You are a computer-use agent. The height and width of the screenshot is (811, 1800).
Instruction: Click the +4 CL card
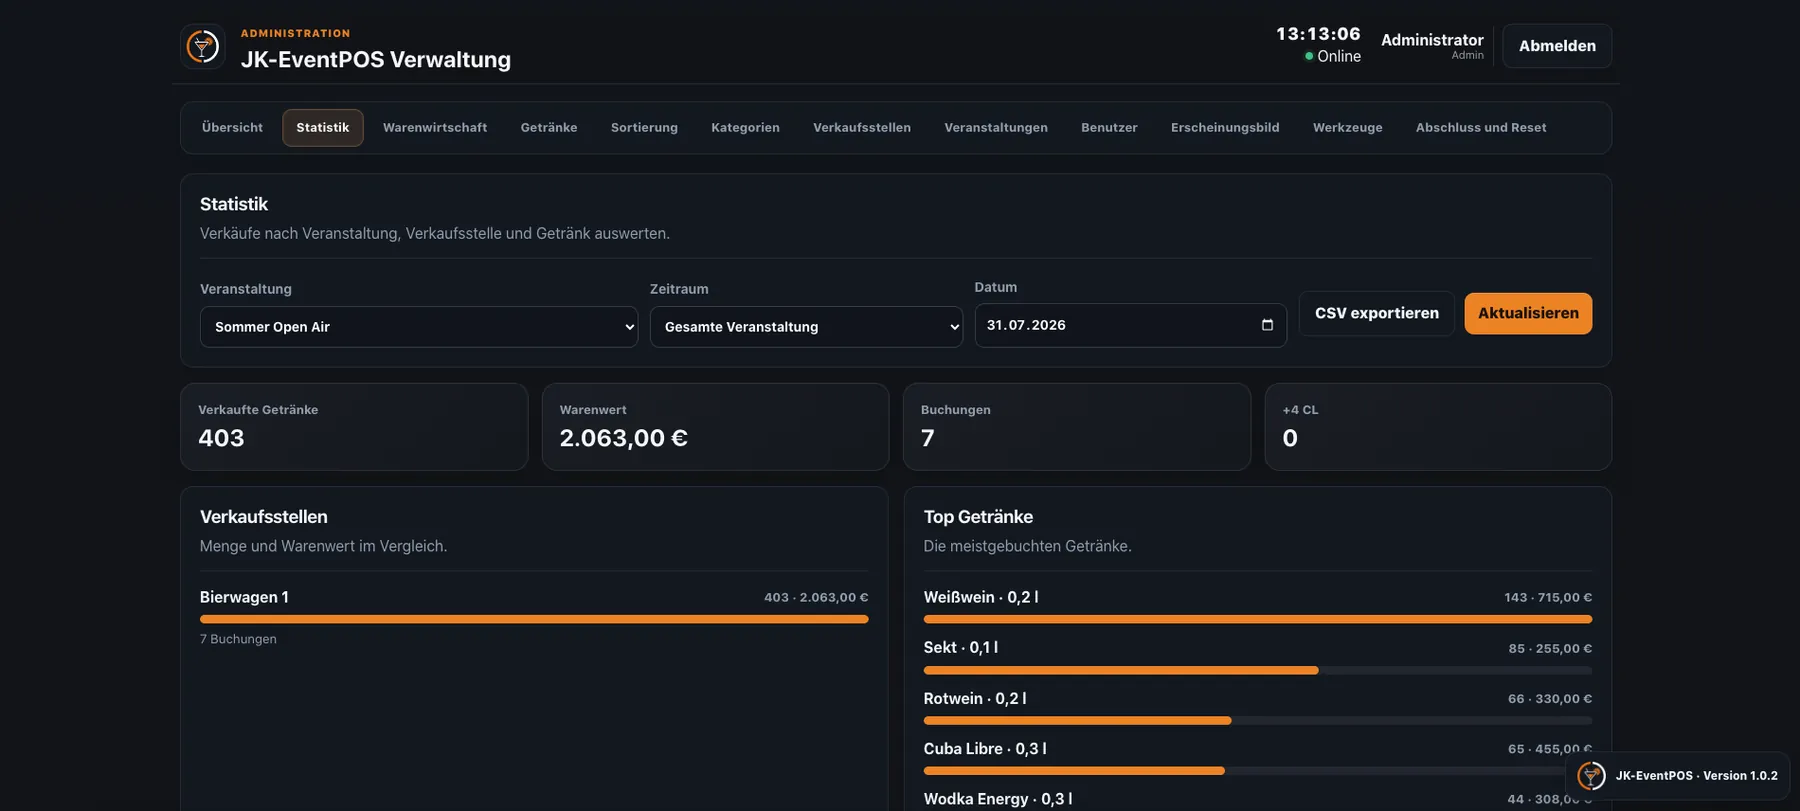(1438, 427)
